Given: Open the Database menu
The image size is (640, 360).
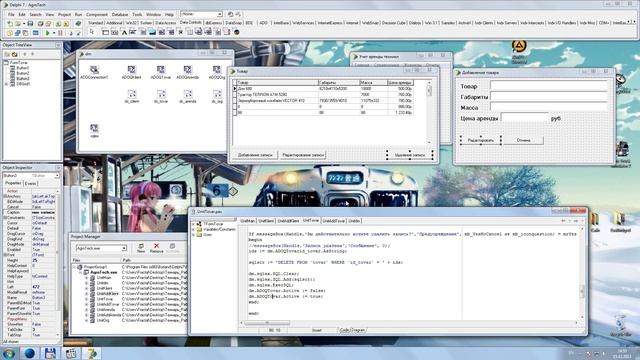Looking at the screenshot, I should tap(120, 14).
